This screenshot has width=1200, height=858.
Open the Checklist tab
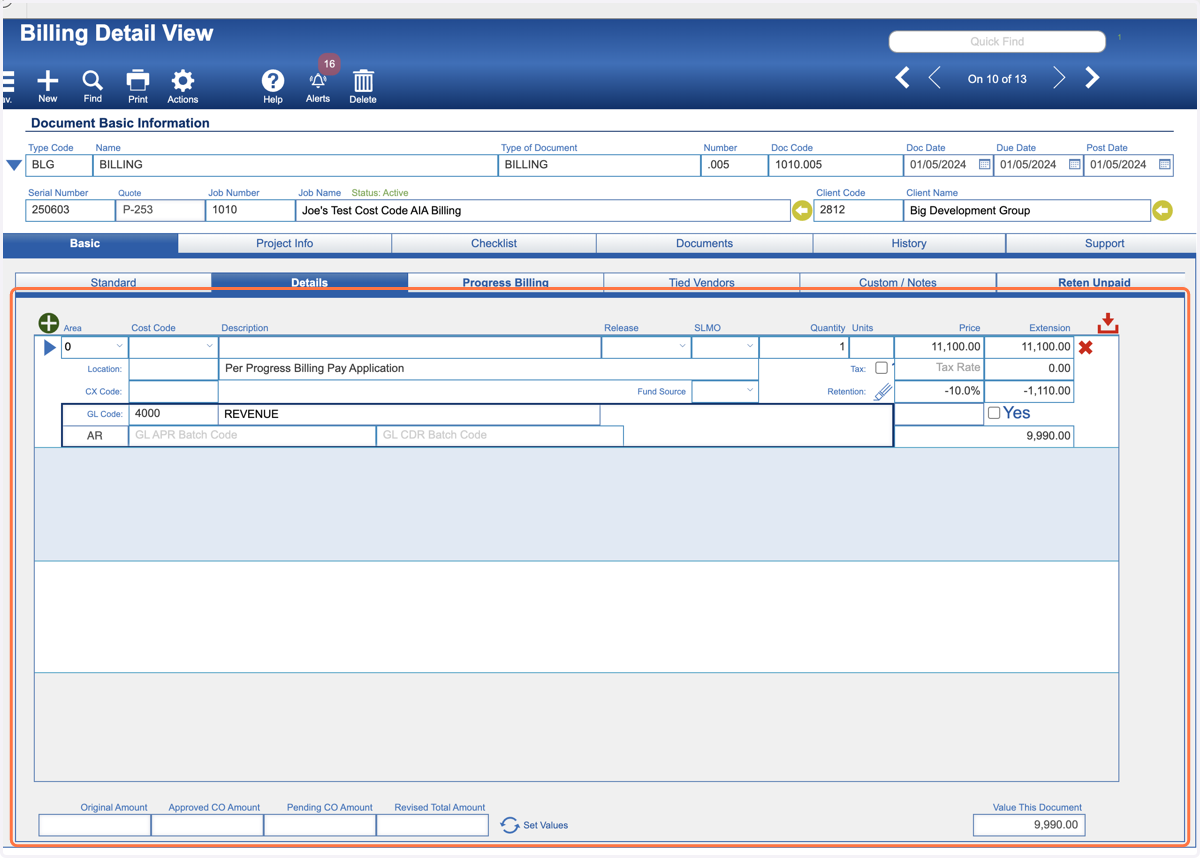(x=494, y=243)
